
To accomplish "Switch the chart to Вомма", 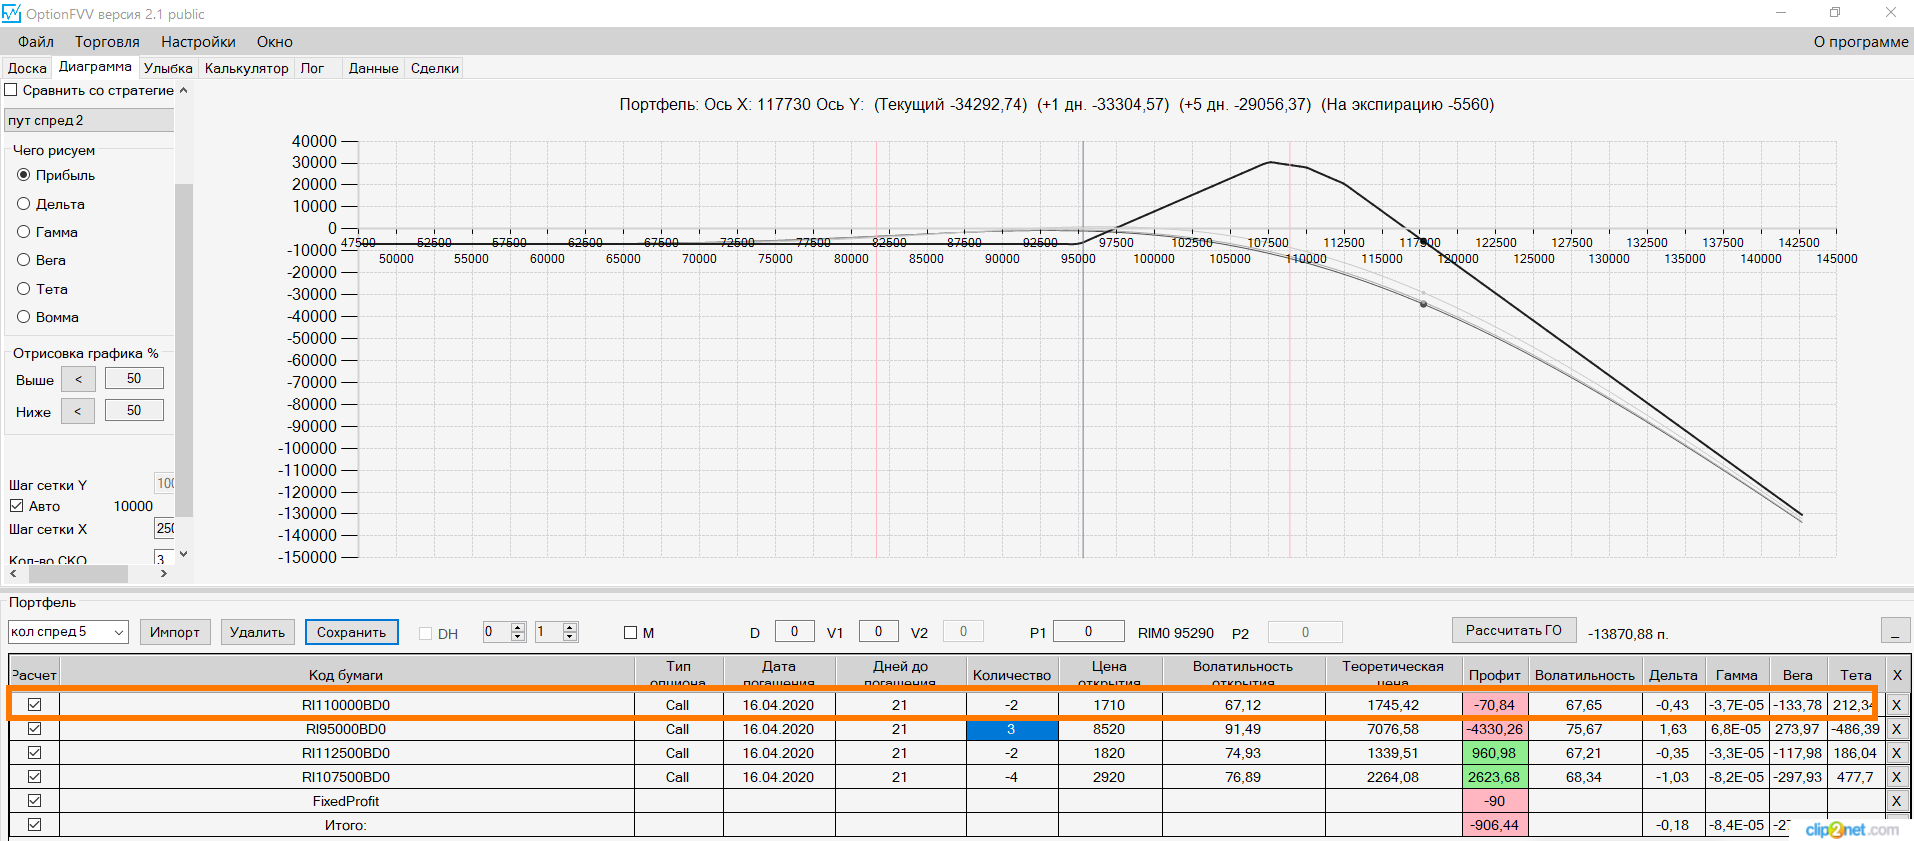I will point(24,317).
